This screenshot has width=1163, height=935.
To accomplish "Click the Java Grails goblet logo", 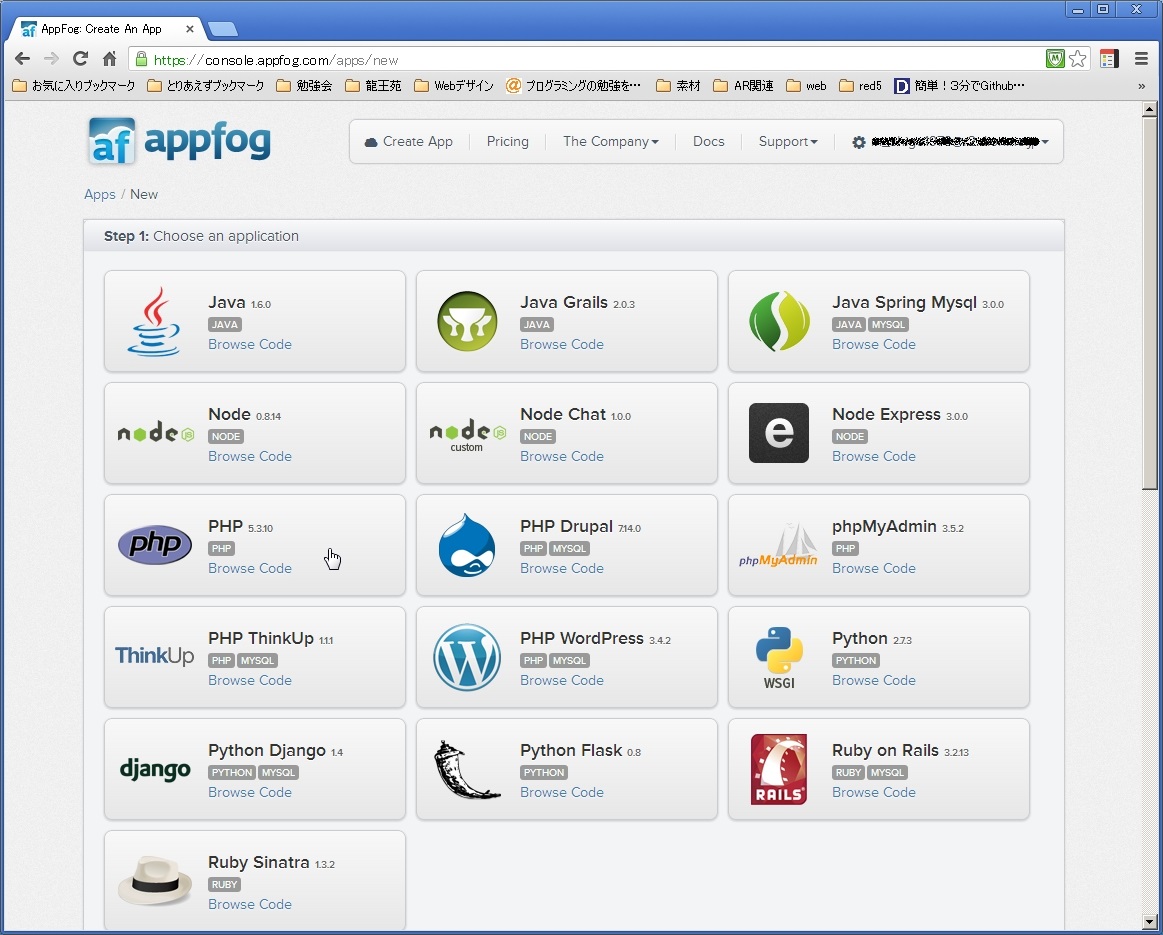I will point(467,321).
